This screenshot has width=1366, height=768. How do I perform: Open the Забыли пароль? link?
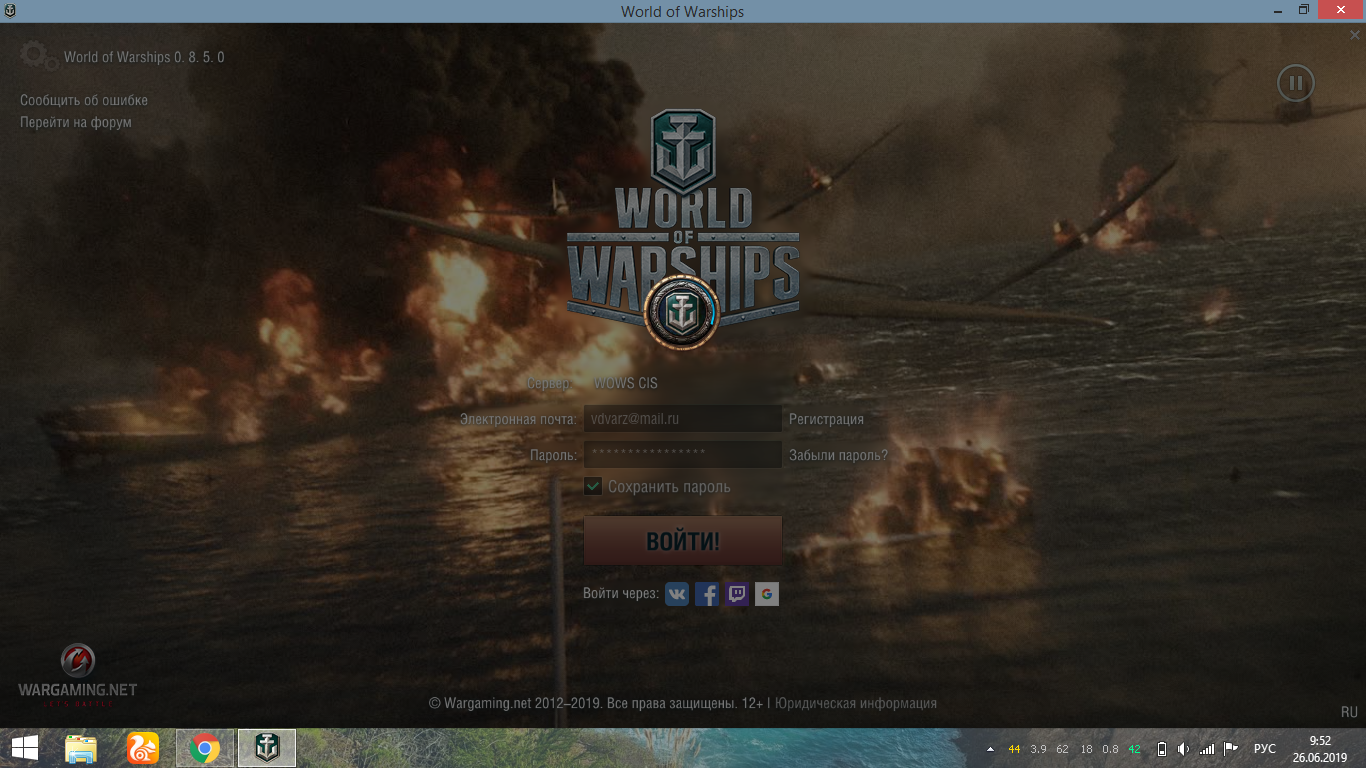(838, 455)
